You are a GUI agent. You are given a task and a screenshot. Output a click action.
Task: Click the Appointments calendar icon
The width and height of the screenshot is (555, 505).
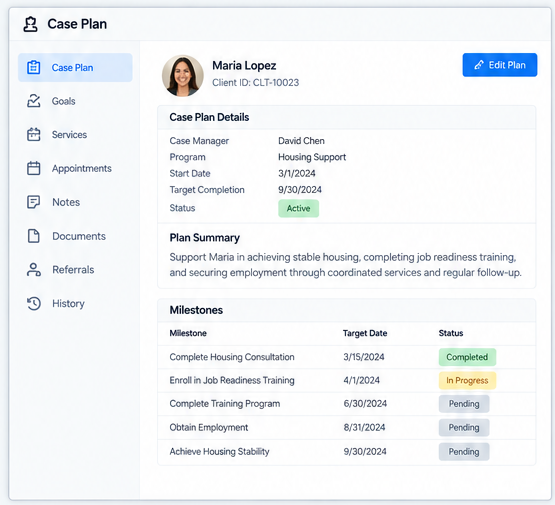point(34,168)
